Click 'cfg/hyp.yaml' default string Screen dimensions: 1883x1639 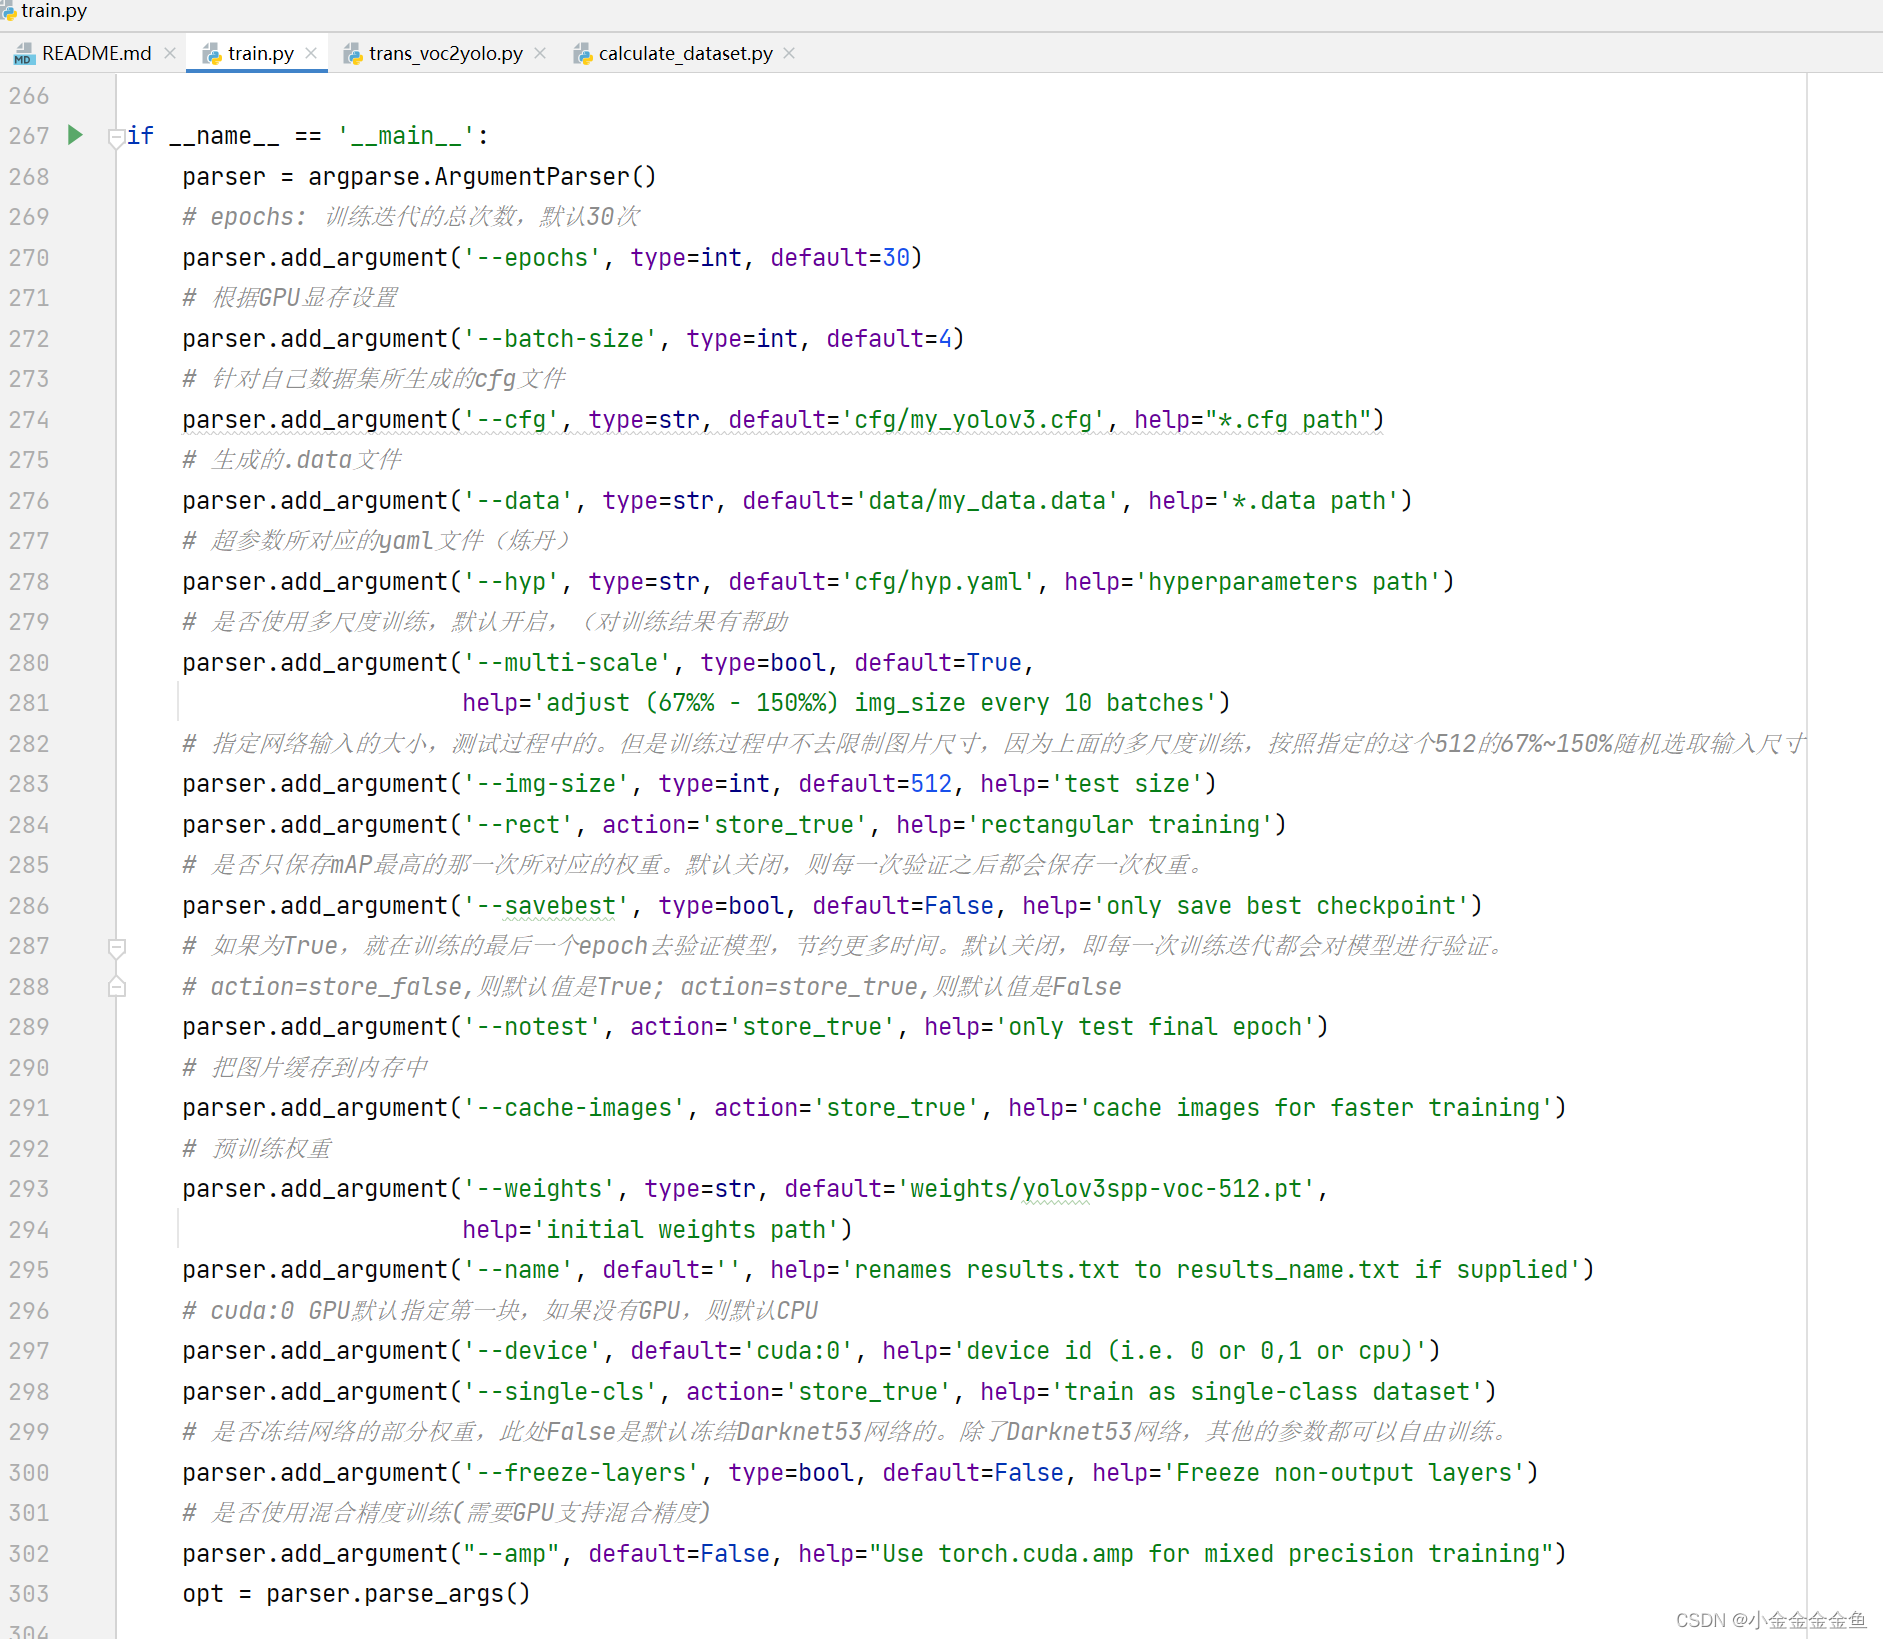938,581
